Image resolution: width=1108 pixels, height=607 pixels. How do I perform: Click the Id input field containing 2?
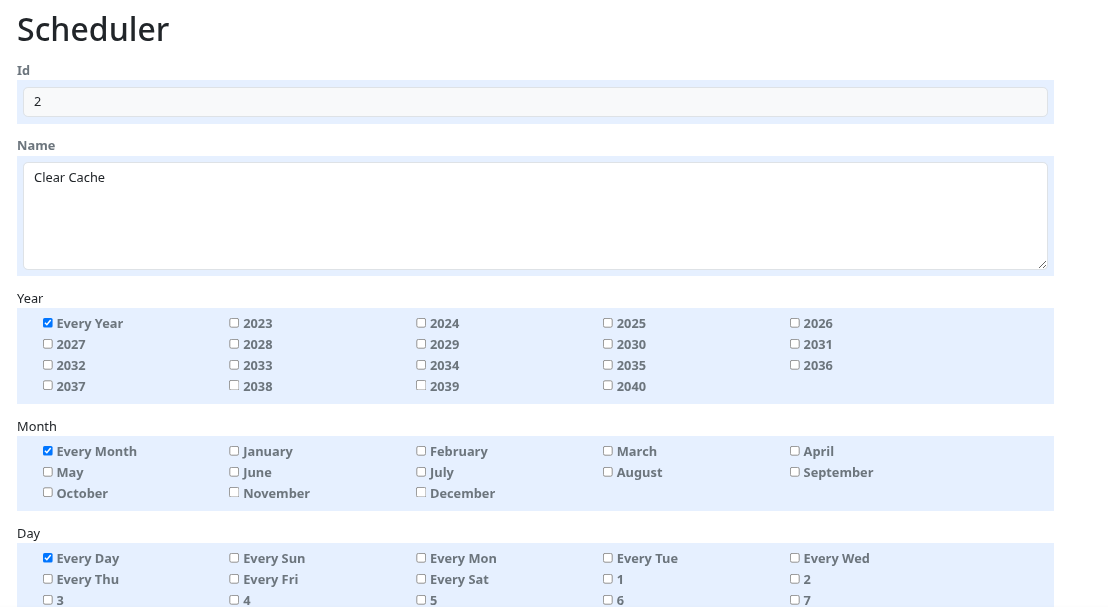tap(535, 102)
